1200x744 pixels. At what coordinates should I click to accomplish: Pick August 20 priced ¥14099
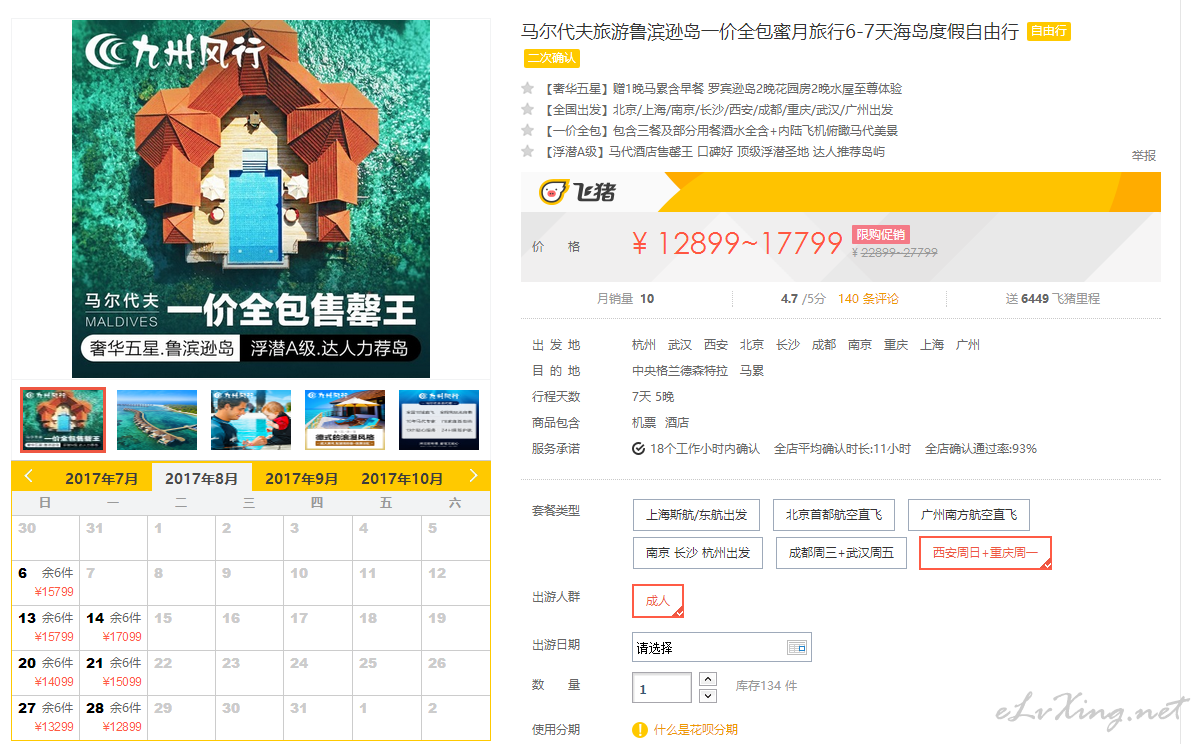46,672
